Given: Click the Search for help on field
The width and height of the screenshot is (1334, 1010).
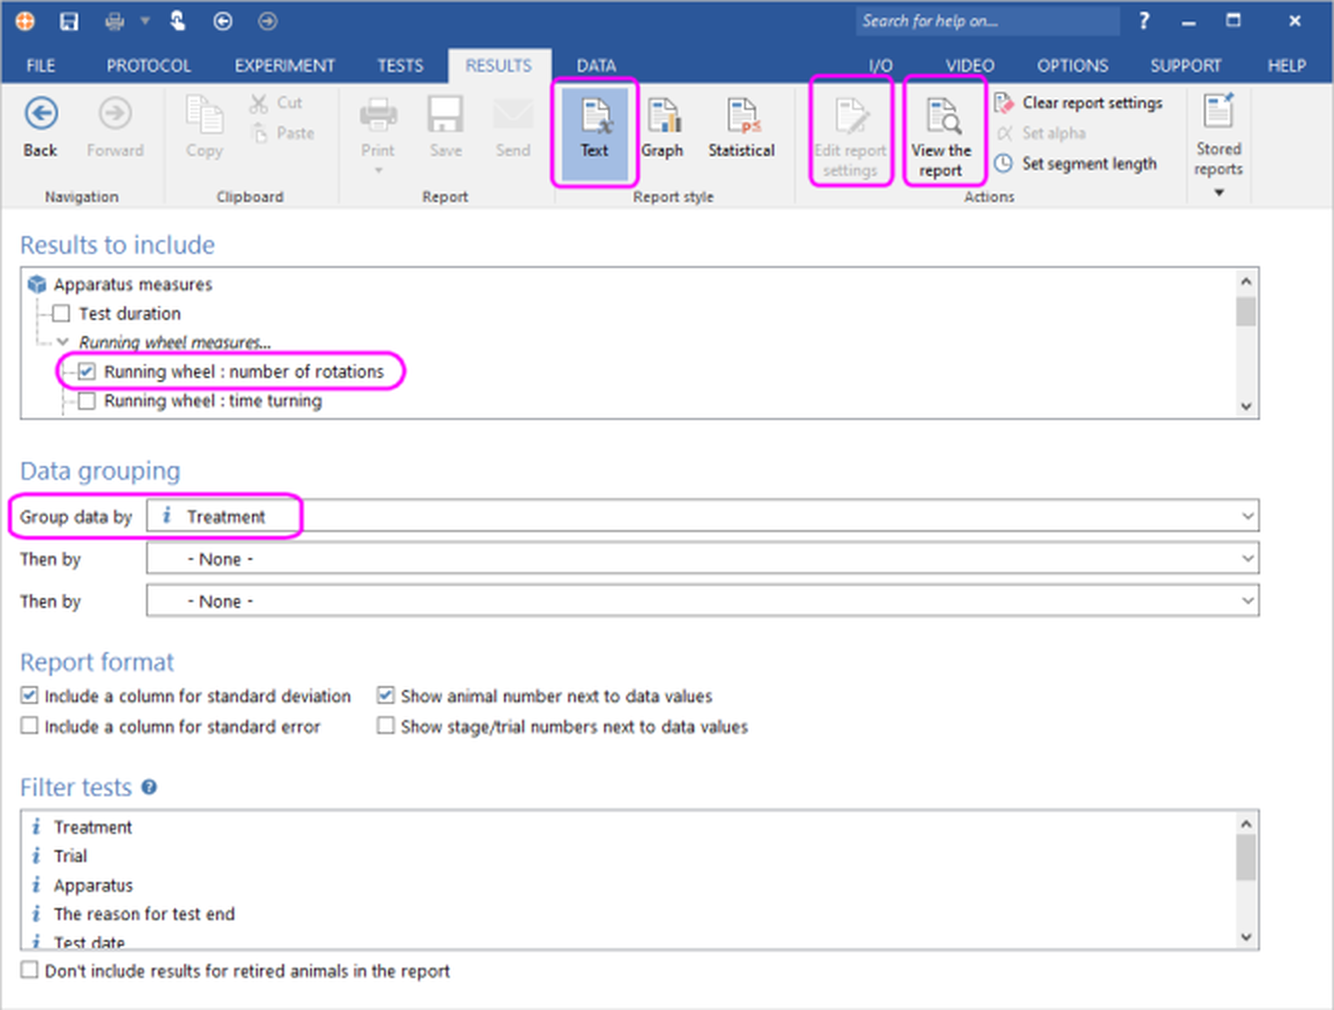Looking at the screenshot, I should [987, 21].
